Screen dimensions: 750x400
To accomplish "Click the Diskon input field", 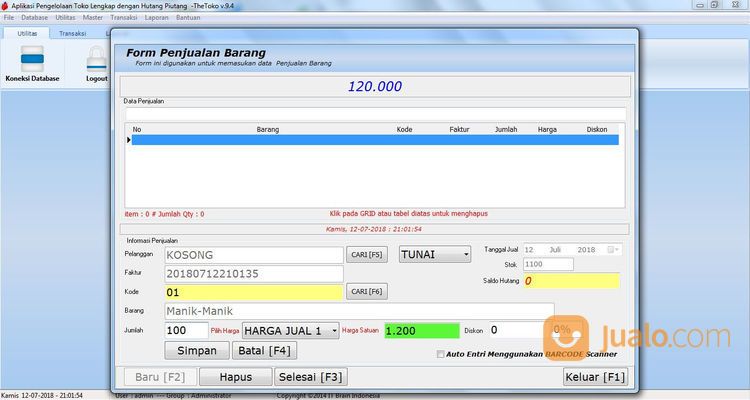I will coord(517,330).
